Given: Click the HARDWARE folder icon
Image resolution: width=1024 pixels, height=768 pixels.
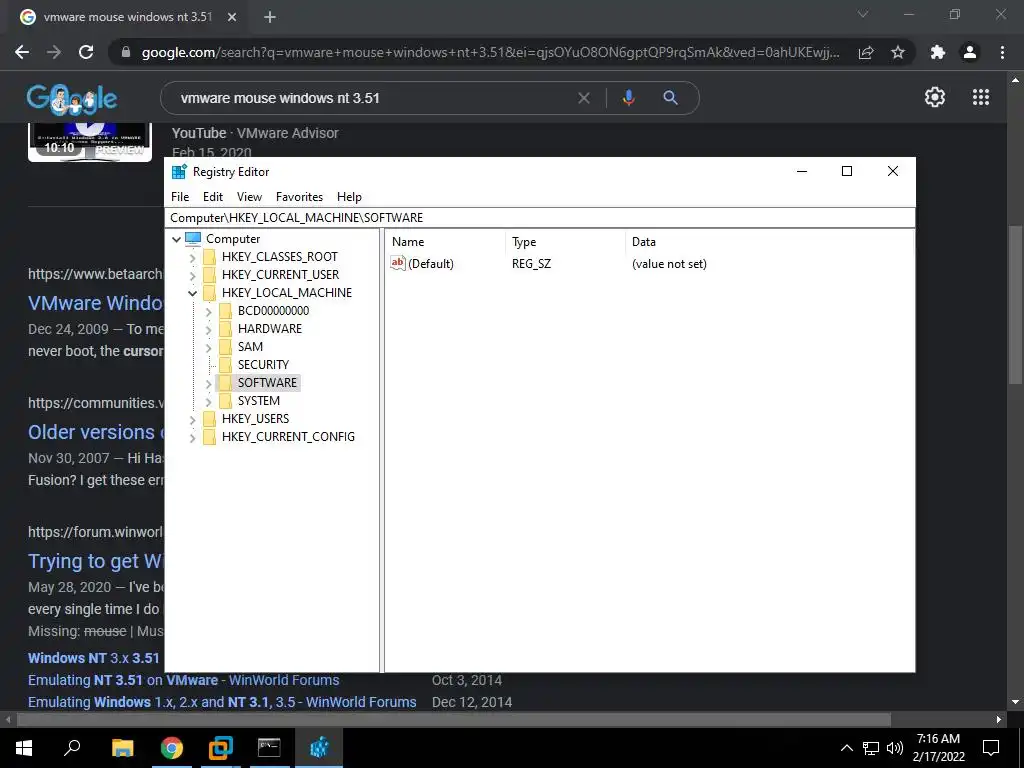Looking at the screenshot, I should point(225,328).
